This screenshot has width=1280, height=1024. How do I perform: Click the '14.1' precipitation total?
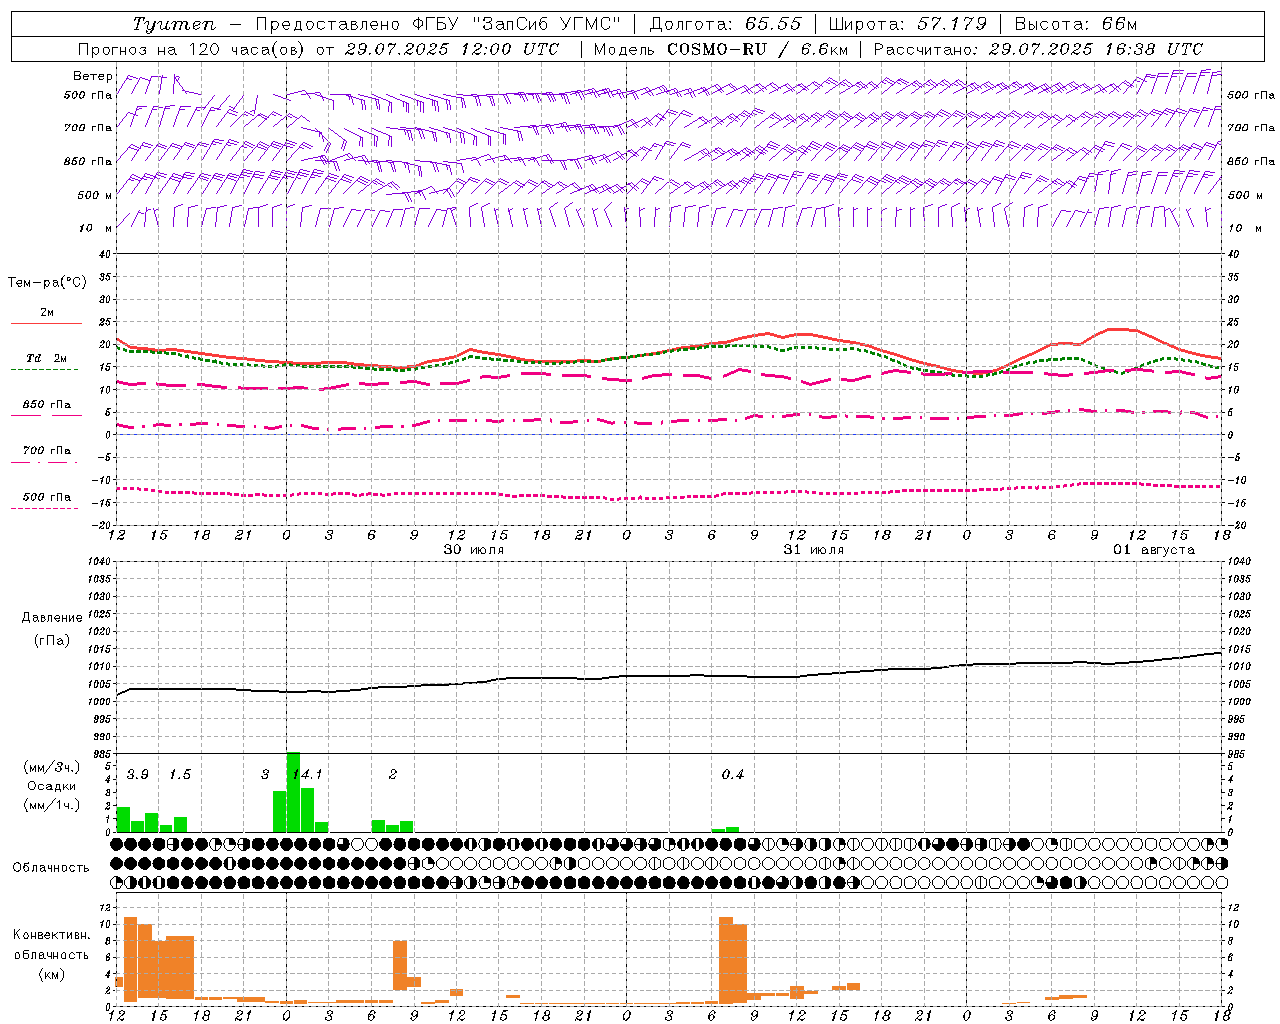pos(310,774)
